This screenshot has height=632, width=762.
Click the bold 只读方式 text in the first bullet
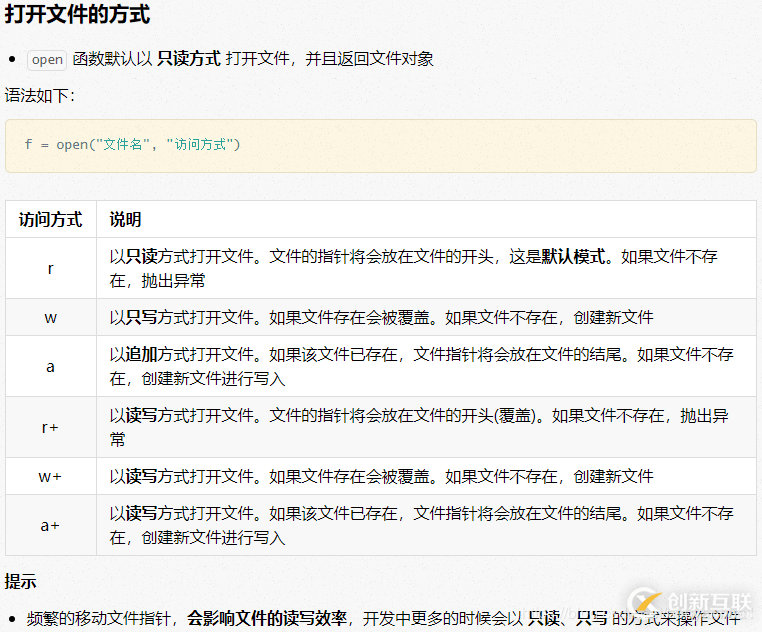pos(189,59)
